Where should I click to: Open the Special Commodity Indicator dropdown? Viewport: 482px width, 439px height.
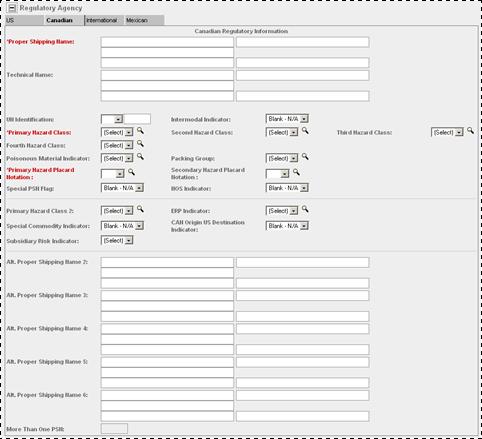click(122, 226)
